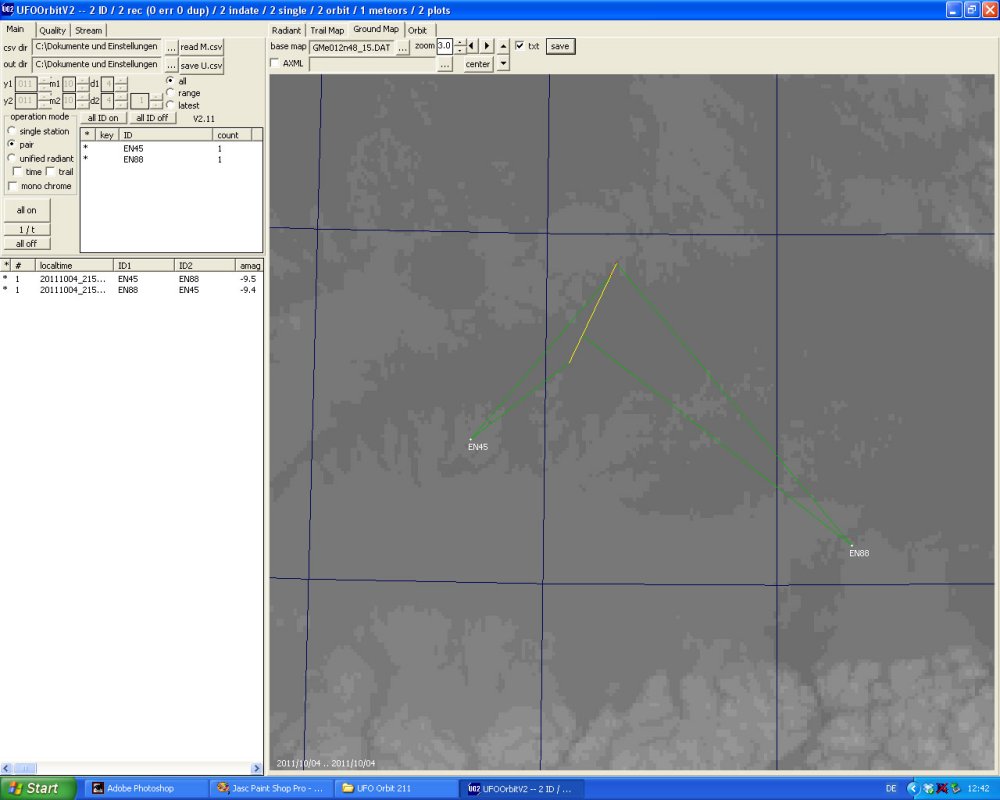Click the read M.csv button
The image size is (1000, 800).
[x=201, y=47]
